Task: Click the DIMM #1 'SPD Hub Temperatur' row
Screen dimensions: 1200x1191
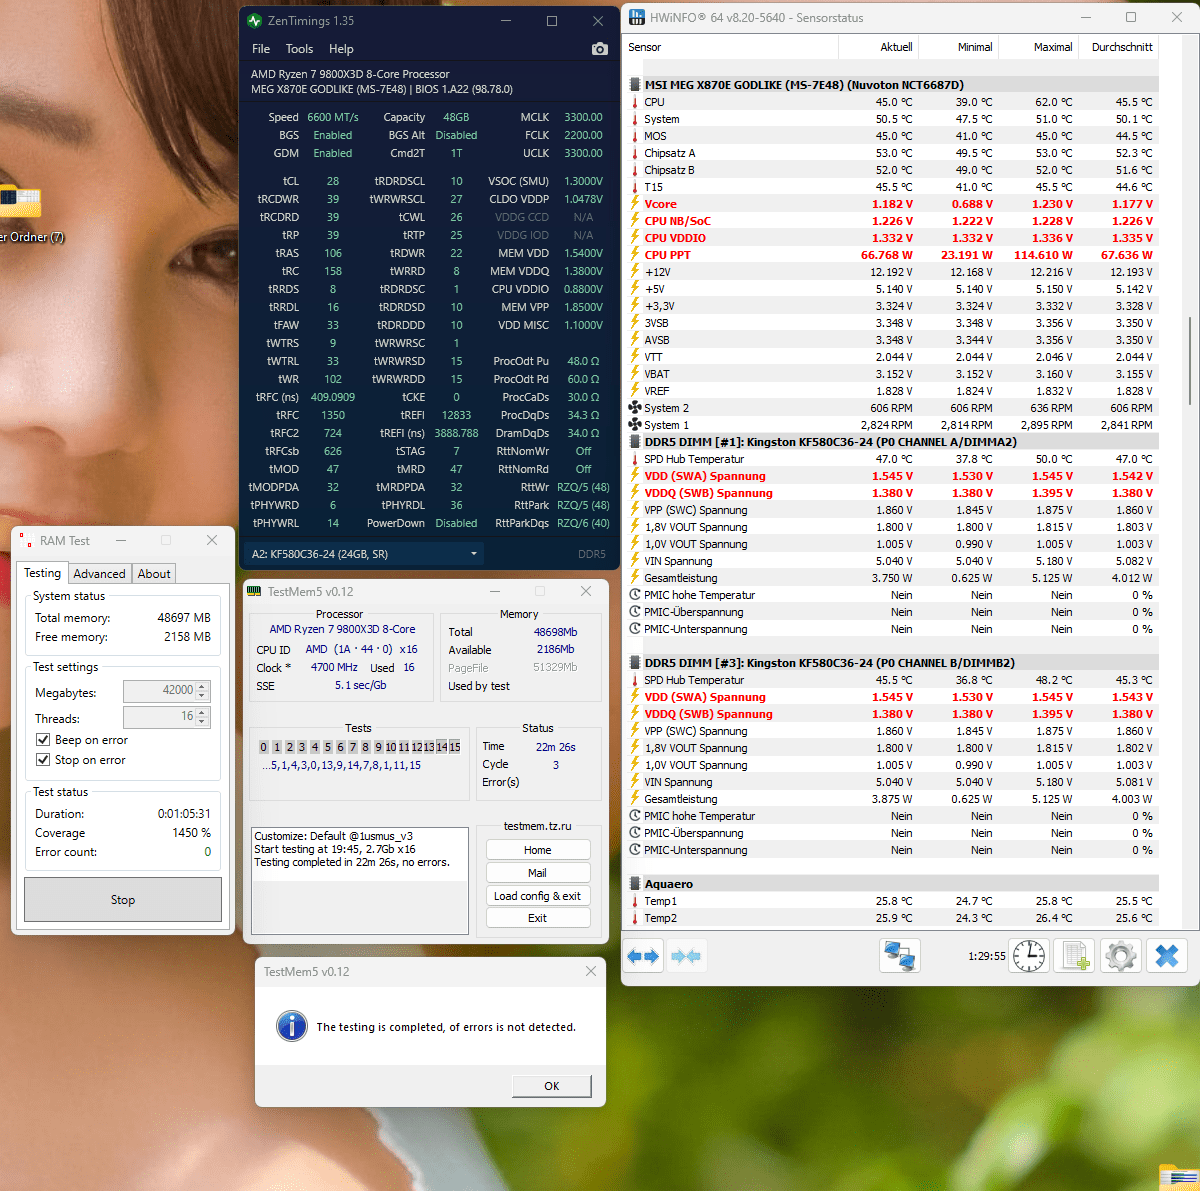Action: click(892, 459)
